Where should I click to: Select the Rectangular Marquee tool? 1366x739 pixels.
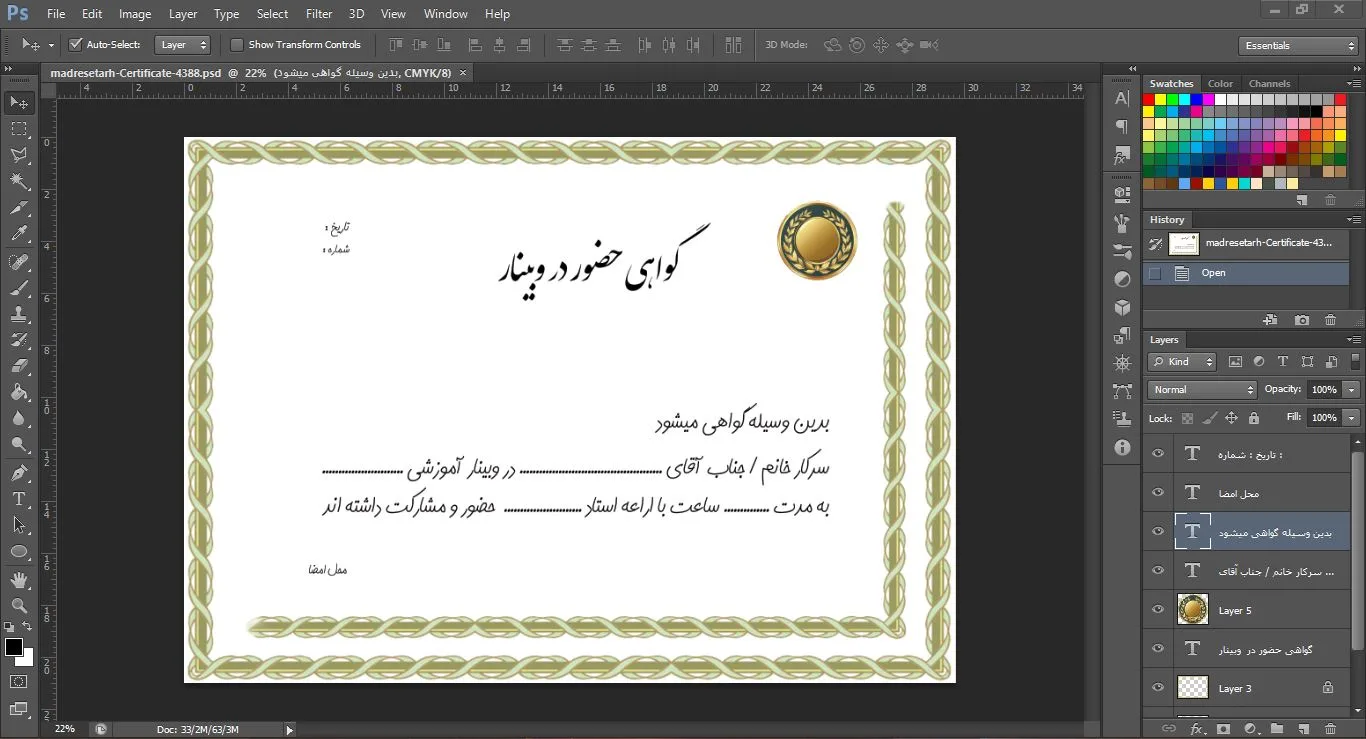(x=19, y=129)
